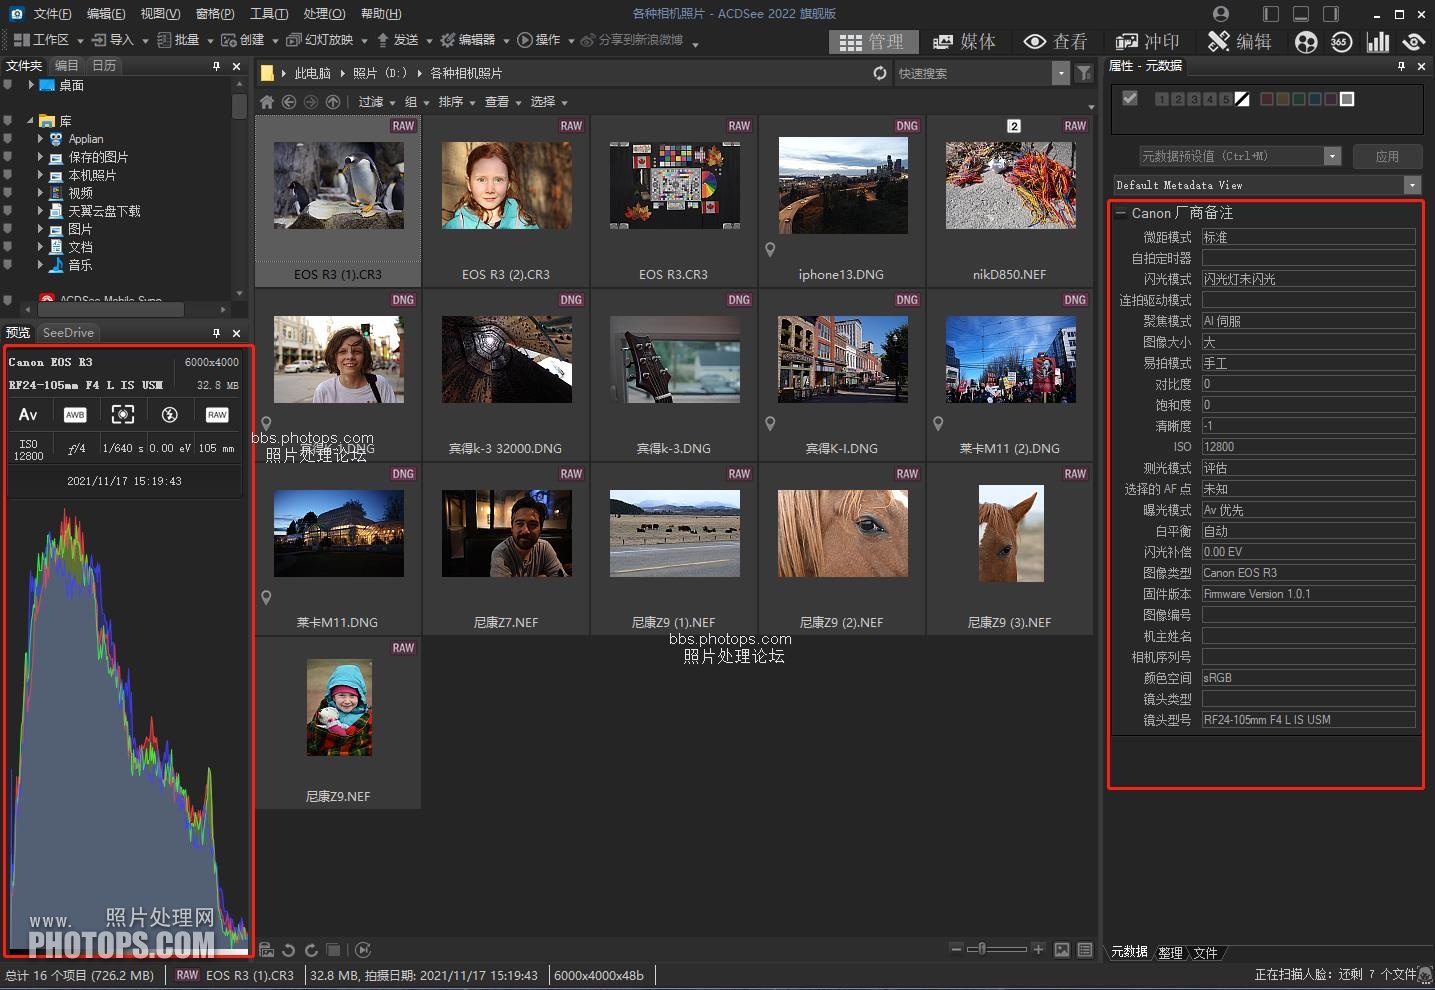Switch to thumbnail view icon at bottom right
Image resolution: width=1435 pixels, height=990 pixels.
[1062, 950]
